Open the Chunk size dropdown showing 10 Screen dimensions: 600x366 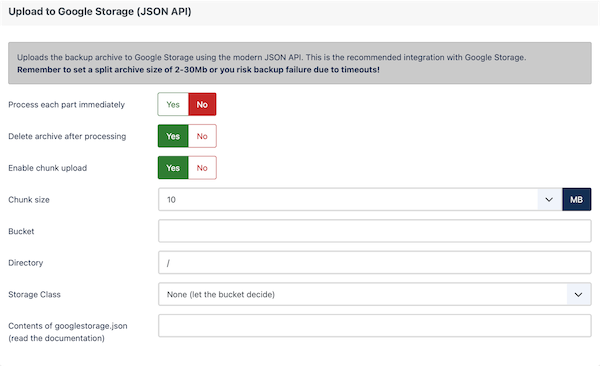(x=360, y=199)
